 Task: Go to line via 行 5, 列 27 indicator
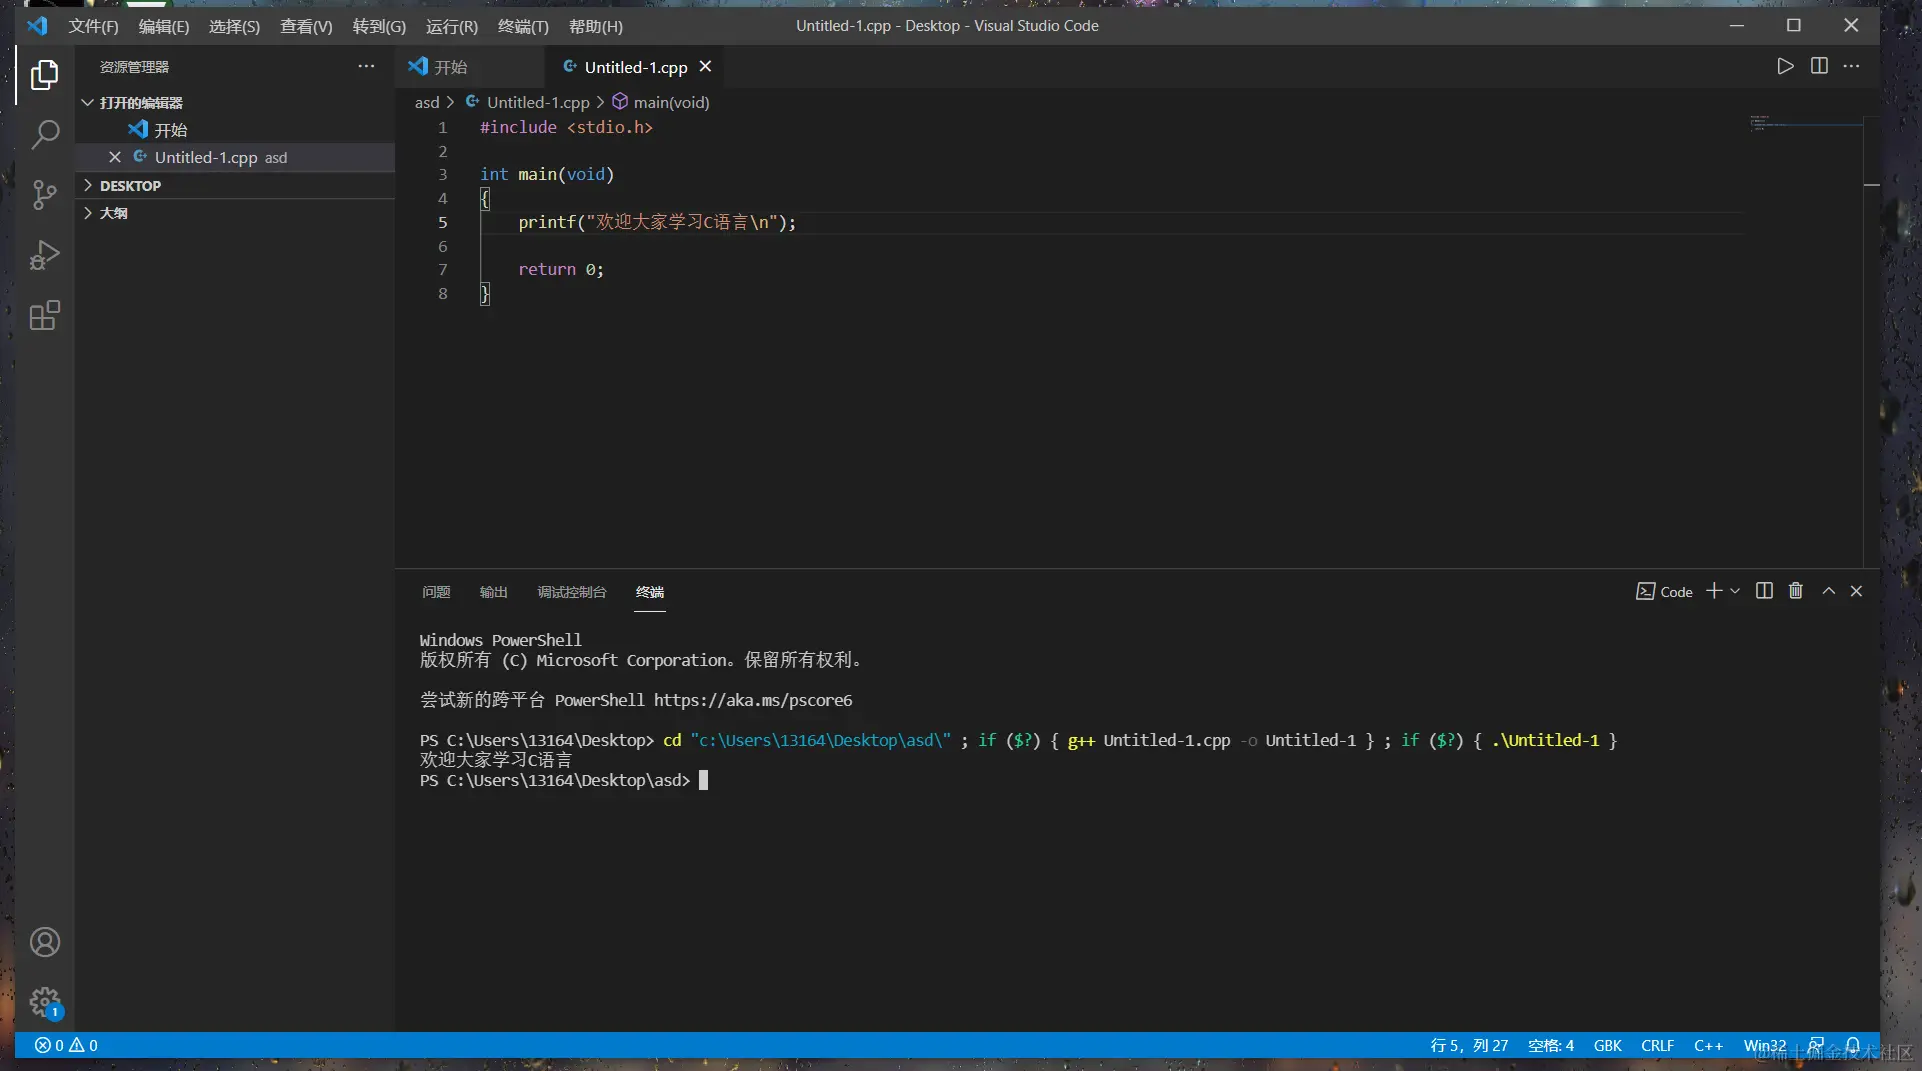click(1469, 1046)
